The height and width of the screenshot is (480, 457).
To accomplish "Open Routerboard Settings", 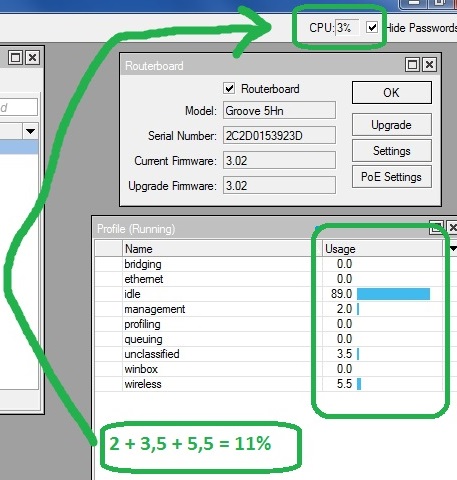I will [x=392, y=151].
